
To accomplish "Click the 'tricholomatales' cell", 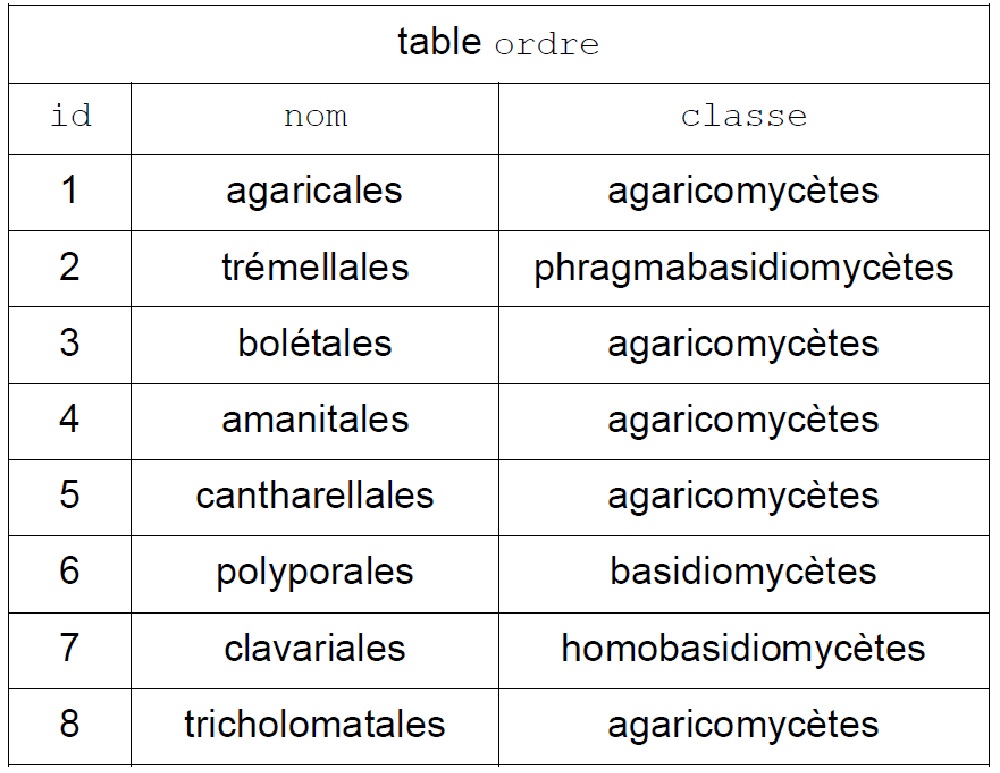I will (315, 726).
